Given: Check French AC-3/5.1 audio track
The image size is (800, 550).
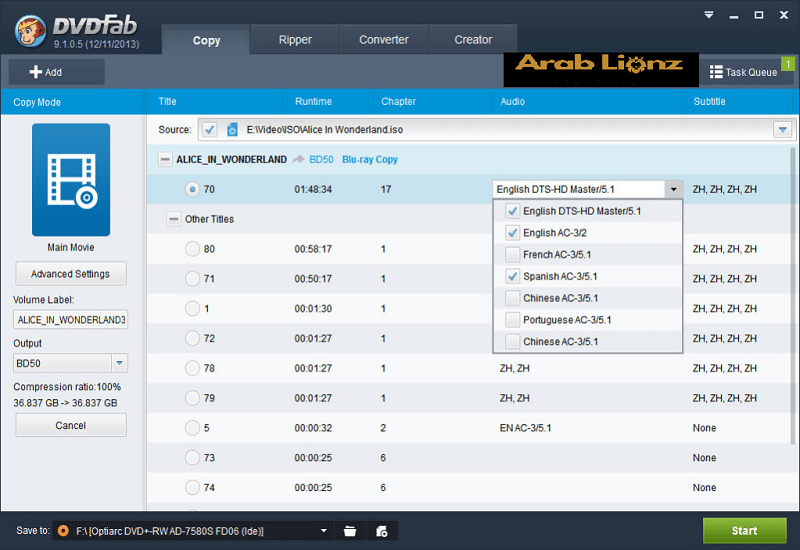Looking at the screenshot, I should 512,254.
